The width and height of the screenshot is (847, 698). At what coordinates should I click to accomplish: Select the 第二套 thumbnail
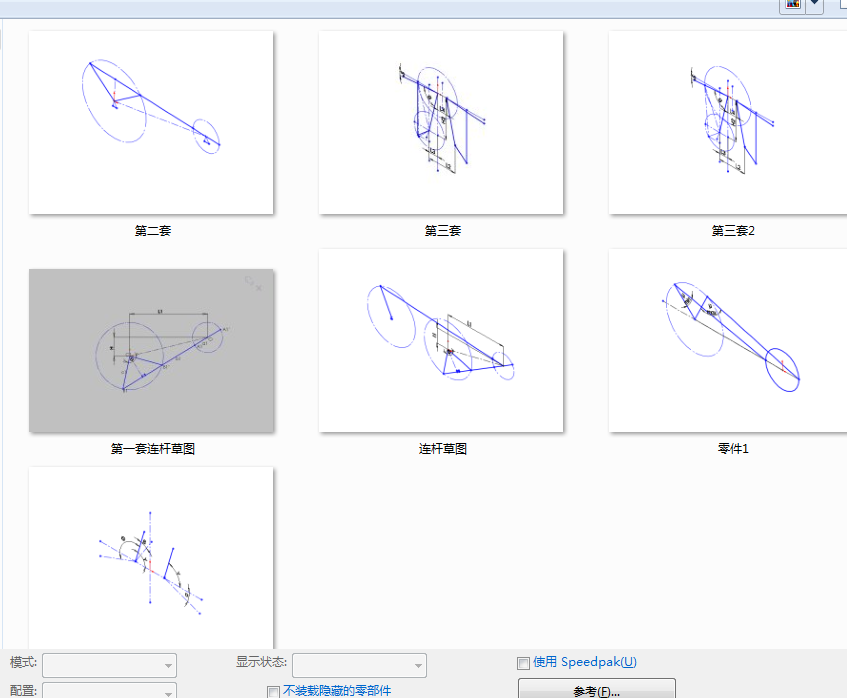point(151,123)
